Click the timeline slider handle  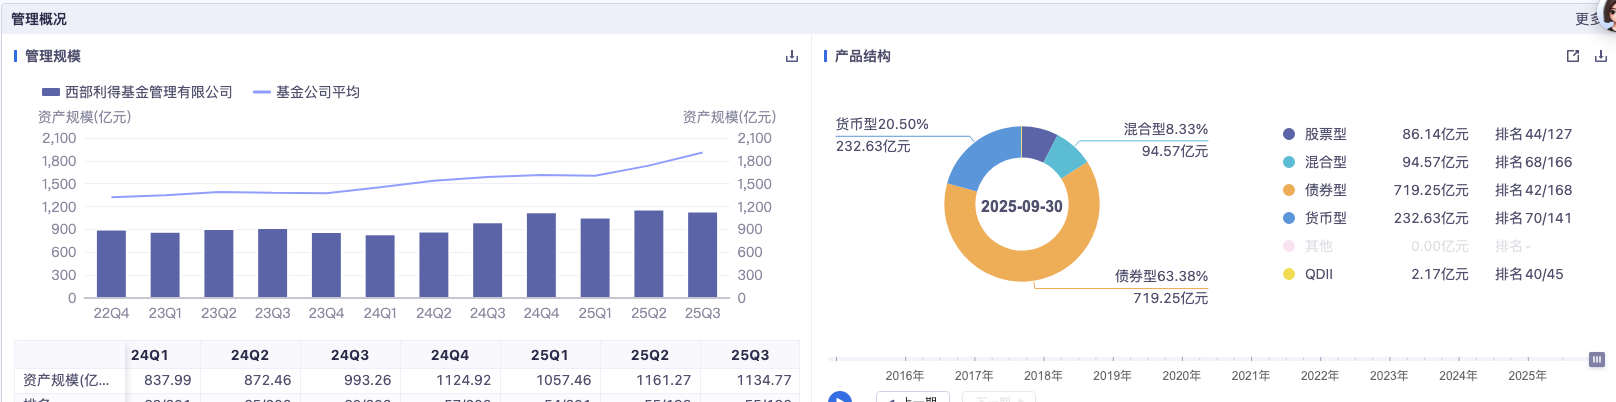click(1597, 359)
